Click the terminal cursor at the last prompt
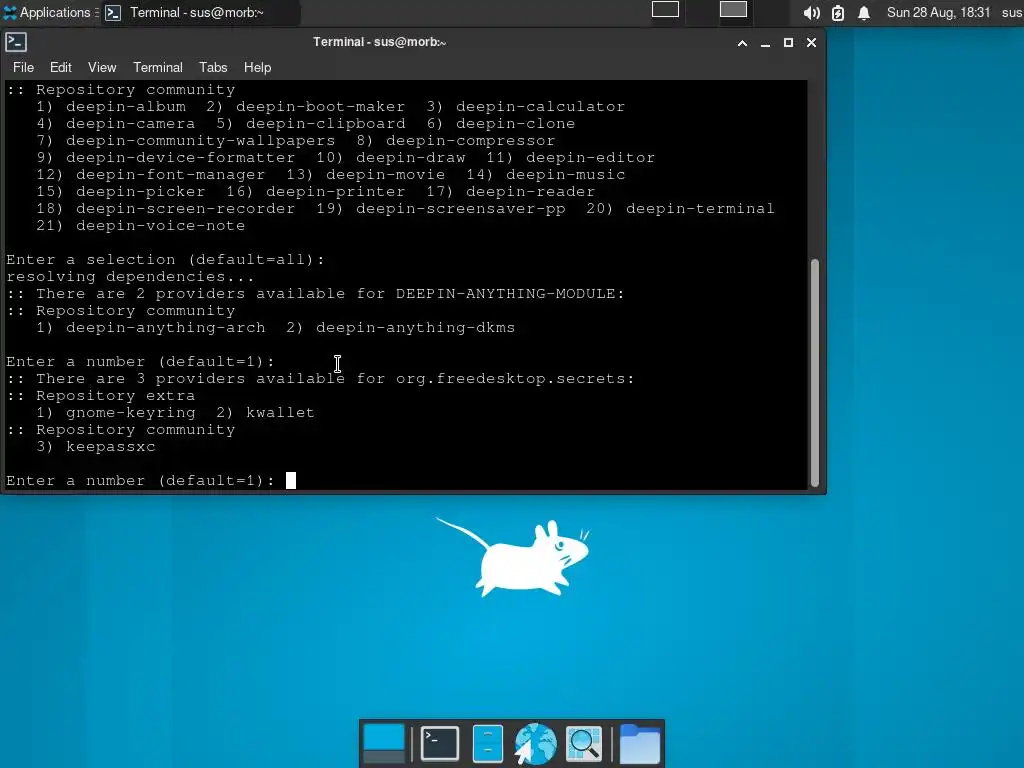The image size is (1024, 768). click(291, 481)
